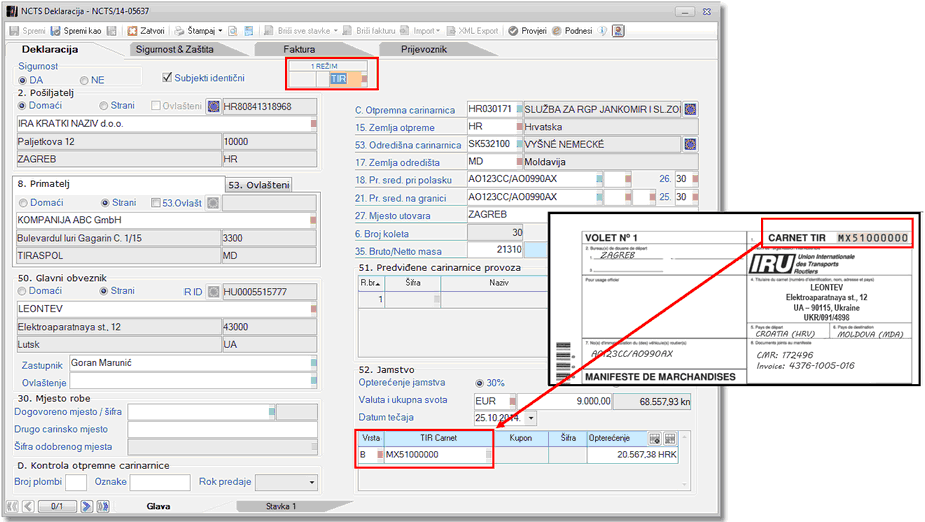The image size is (925, 522).
Task: Click the Zastupnik field with Goran Marunić
Action: pos(193,363)
